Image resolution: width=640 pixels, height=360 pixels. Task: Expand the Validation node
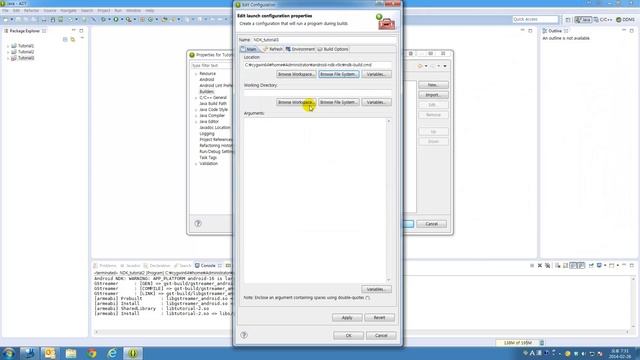pyautogui.click(x=196, y=164)
